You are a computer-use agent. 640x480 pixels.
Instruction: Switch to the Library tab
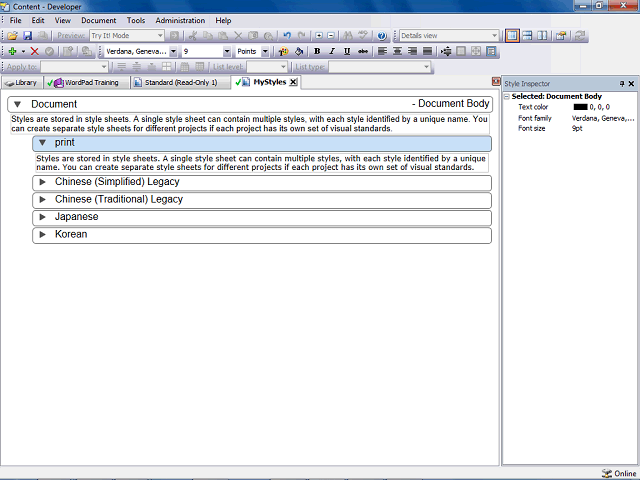(x=22, y=83)
